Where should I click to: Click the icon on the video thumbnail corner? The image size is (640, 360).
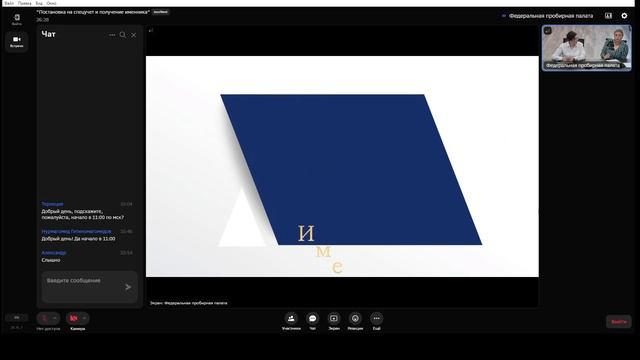(x=548, y=31)
